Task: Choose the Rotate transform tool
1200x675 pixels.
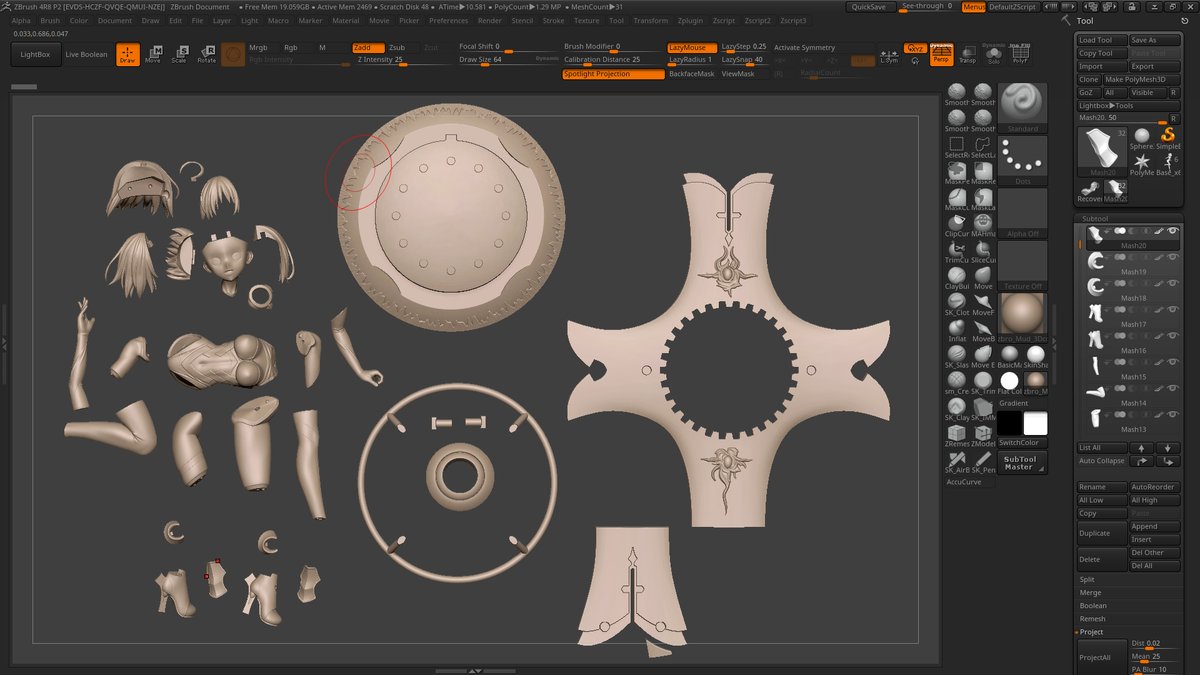Action: click(x=206, y=54)
